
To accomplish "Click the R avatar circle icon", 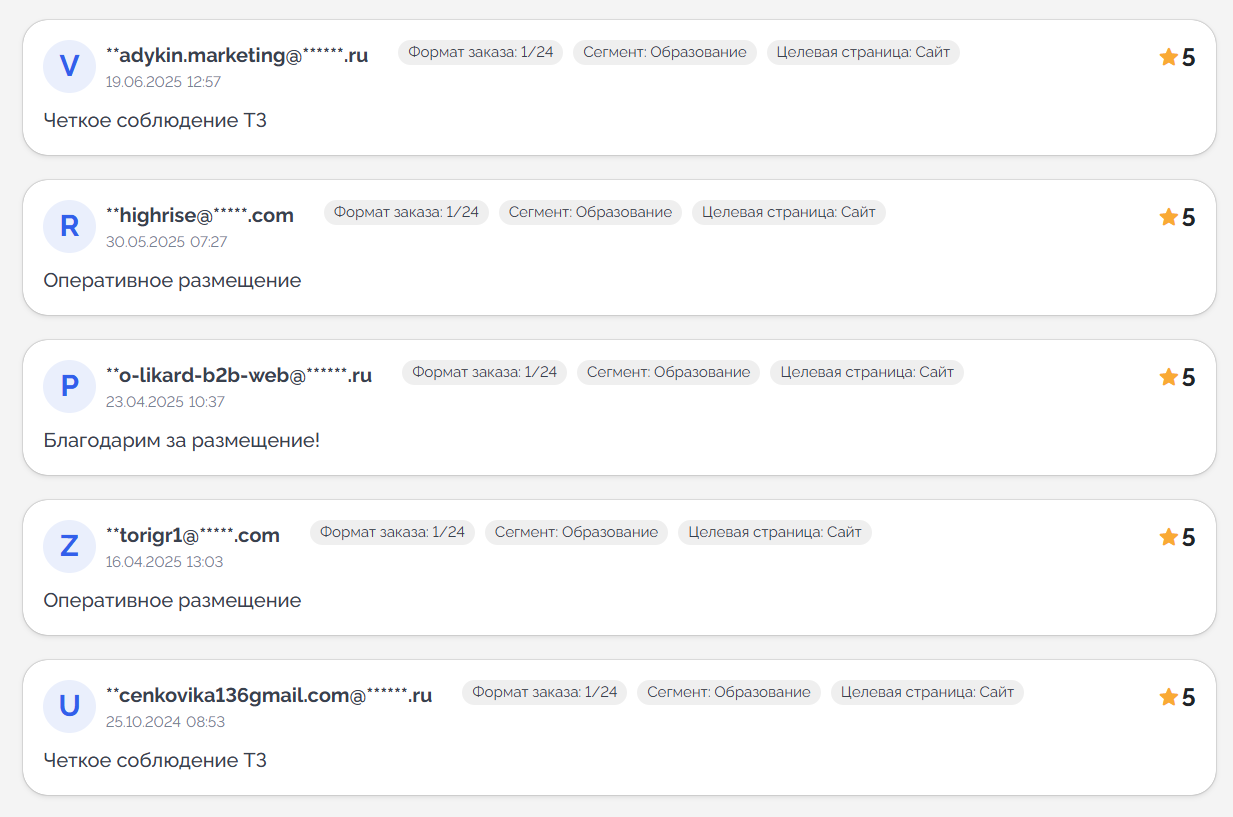I will click(x=69, y=226).
